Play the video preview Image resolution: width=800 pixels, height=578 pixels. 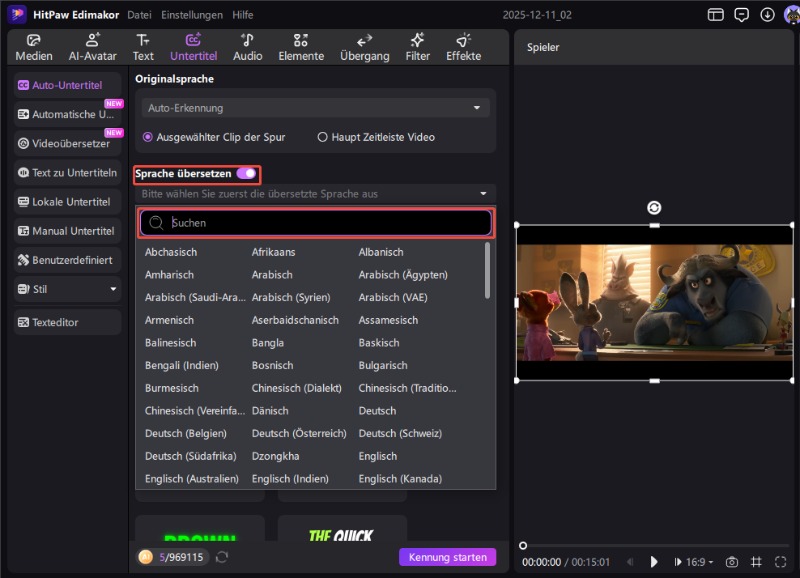tap(654, 562)
